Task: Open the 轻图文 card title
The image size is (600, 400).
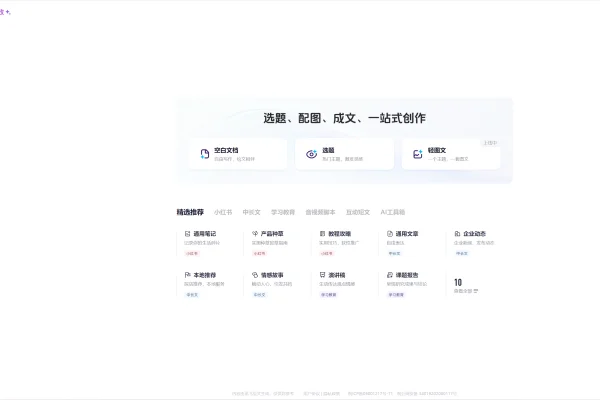Action: click(x=437, y=150)
